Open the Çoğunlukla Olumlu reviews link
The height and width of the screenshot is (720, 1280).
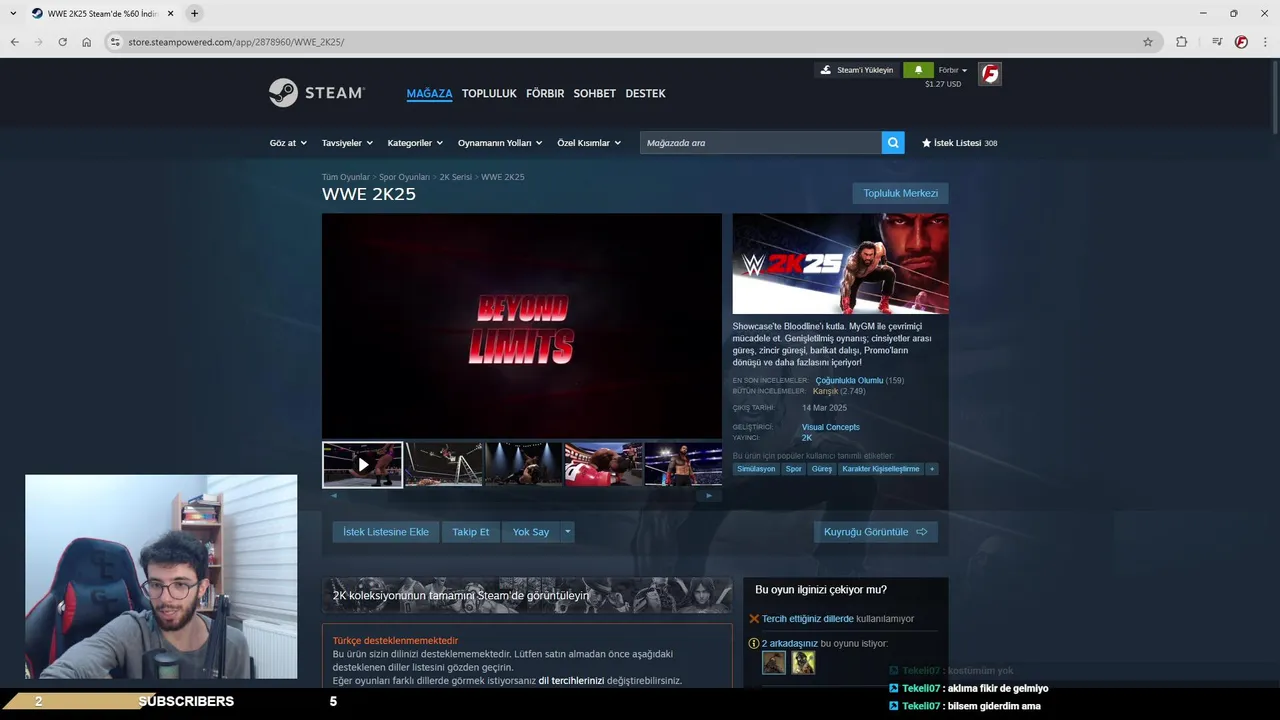coord(849,381)
